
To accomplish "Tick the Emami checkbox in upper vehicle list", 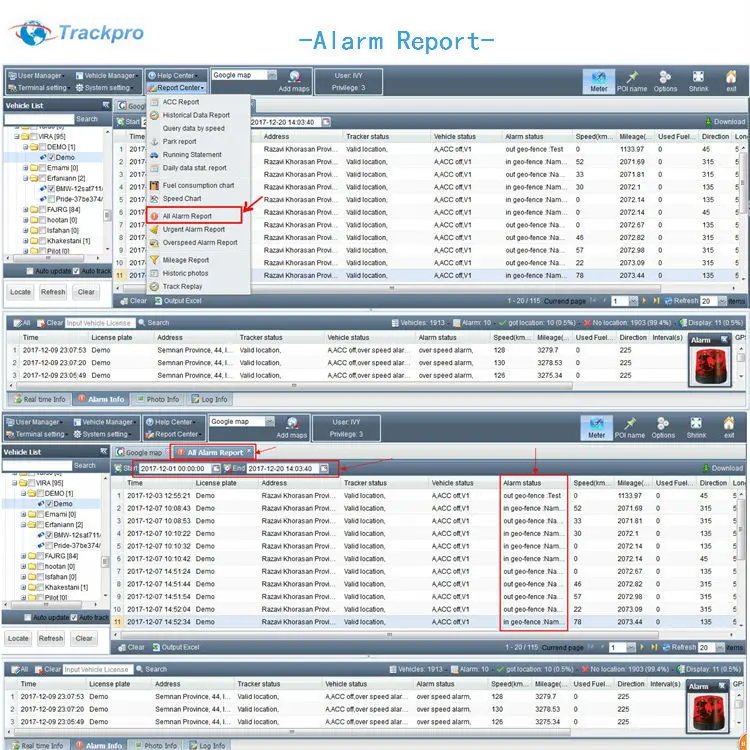I will [x=45, y=167].
